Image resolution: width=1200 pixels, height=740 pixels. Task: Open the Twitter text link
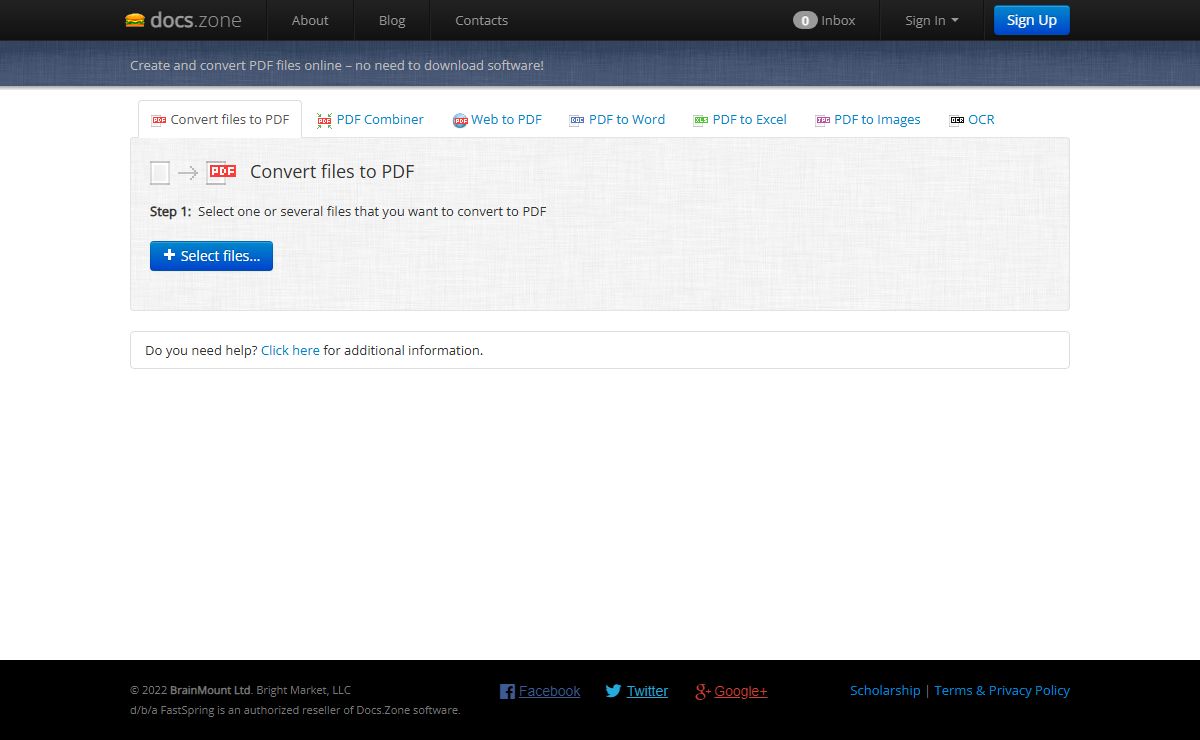[x=647, y=691]
